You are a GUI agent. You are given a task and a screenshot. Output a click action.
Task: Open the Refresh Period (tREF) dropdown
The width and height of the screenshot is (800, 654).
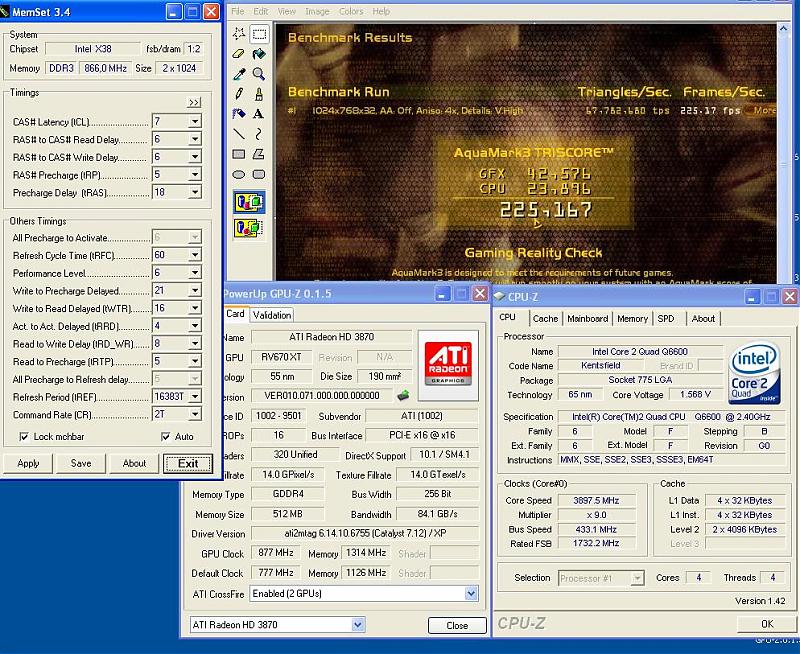195,396
